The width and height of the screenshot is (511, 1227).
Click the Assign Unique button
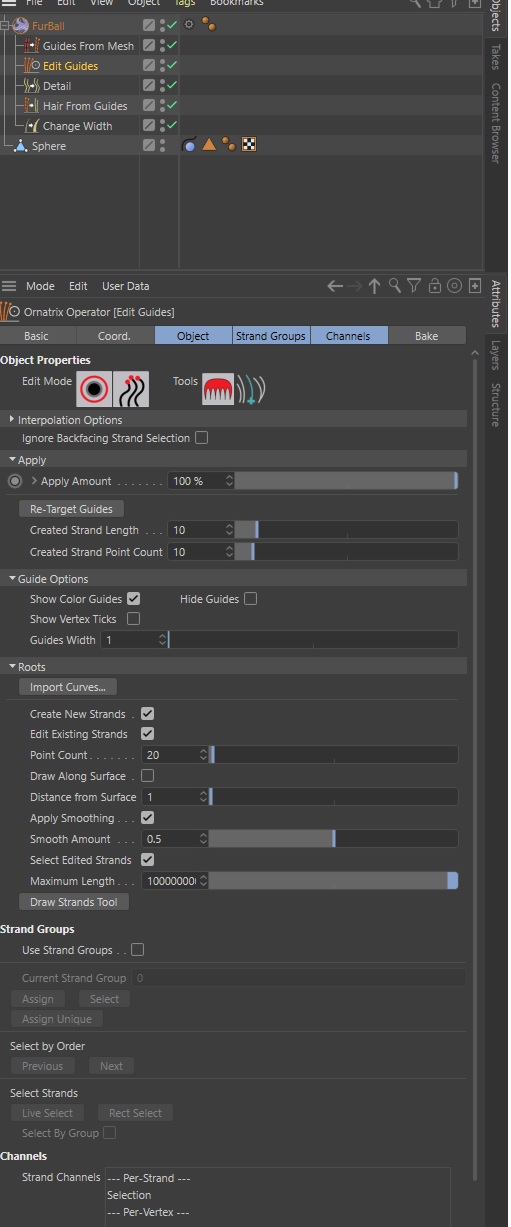point(56,1019)
